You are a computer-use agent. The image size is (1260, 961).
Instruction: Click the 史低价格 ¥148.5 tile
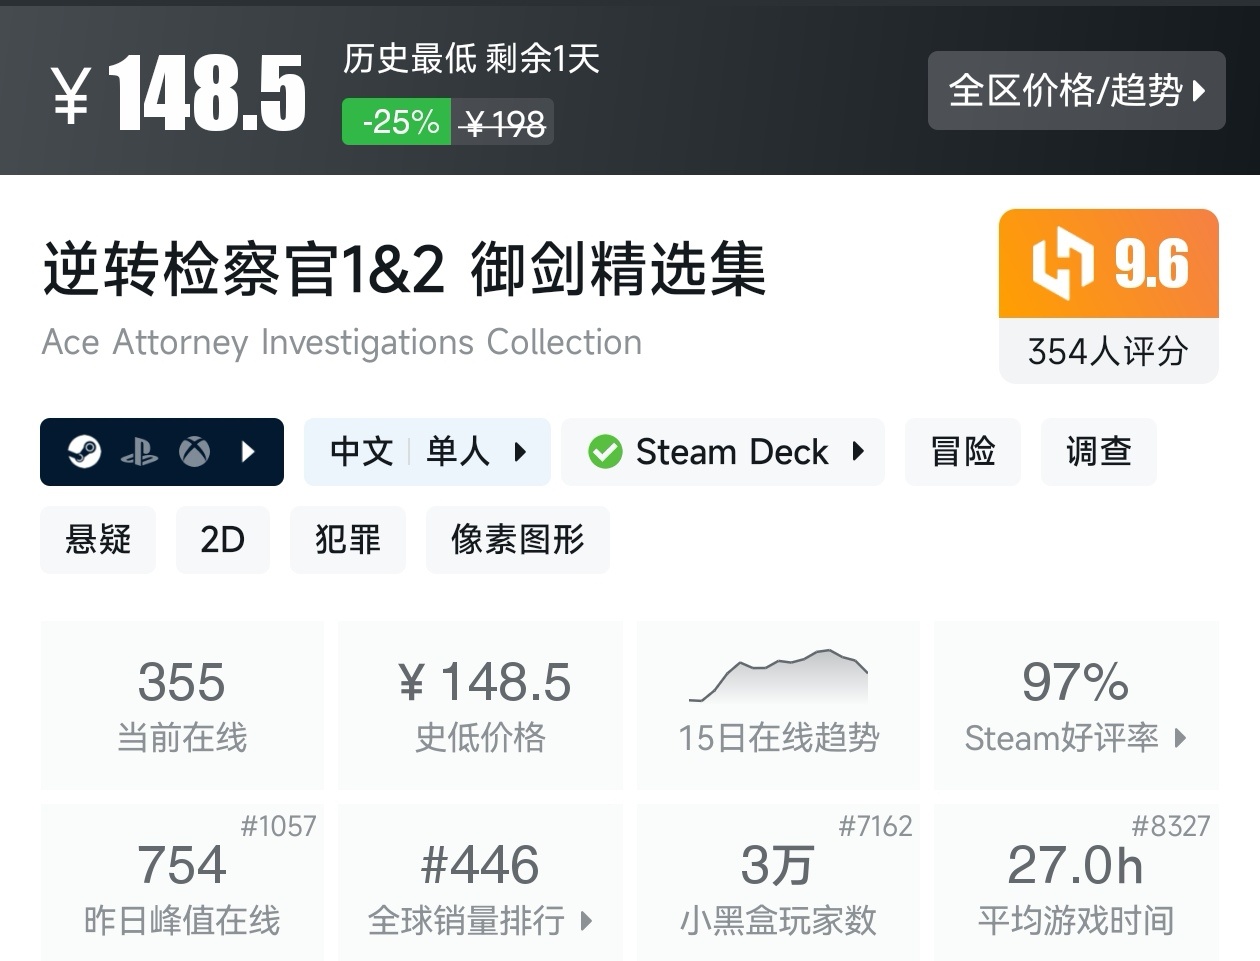[x=481, y=705]
